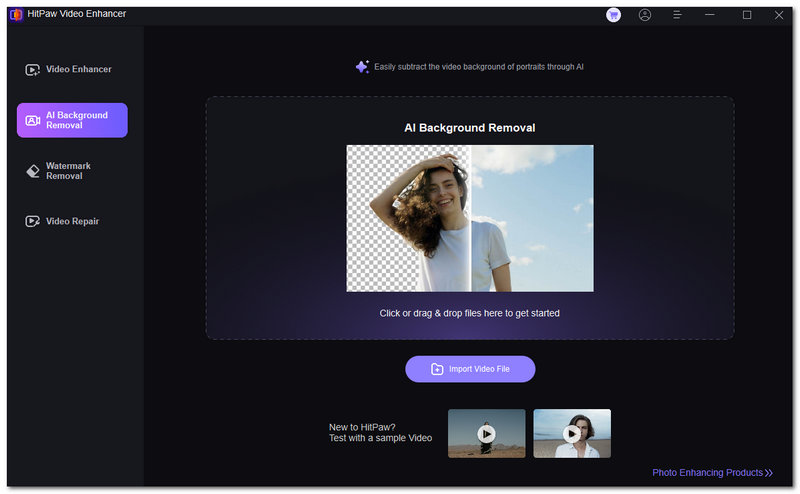This screenshot has height=494, width=800.
Task: Close the HitPaw Video Enhancer window
Action: coord(779,15)
